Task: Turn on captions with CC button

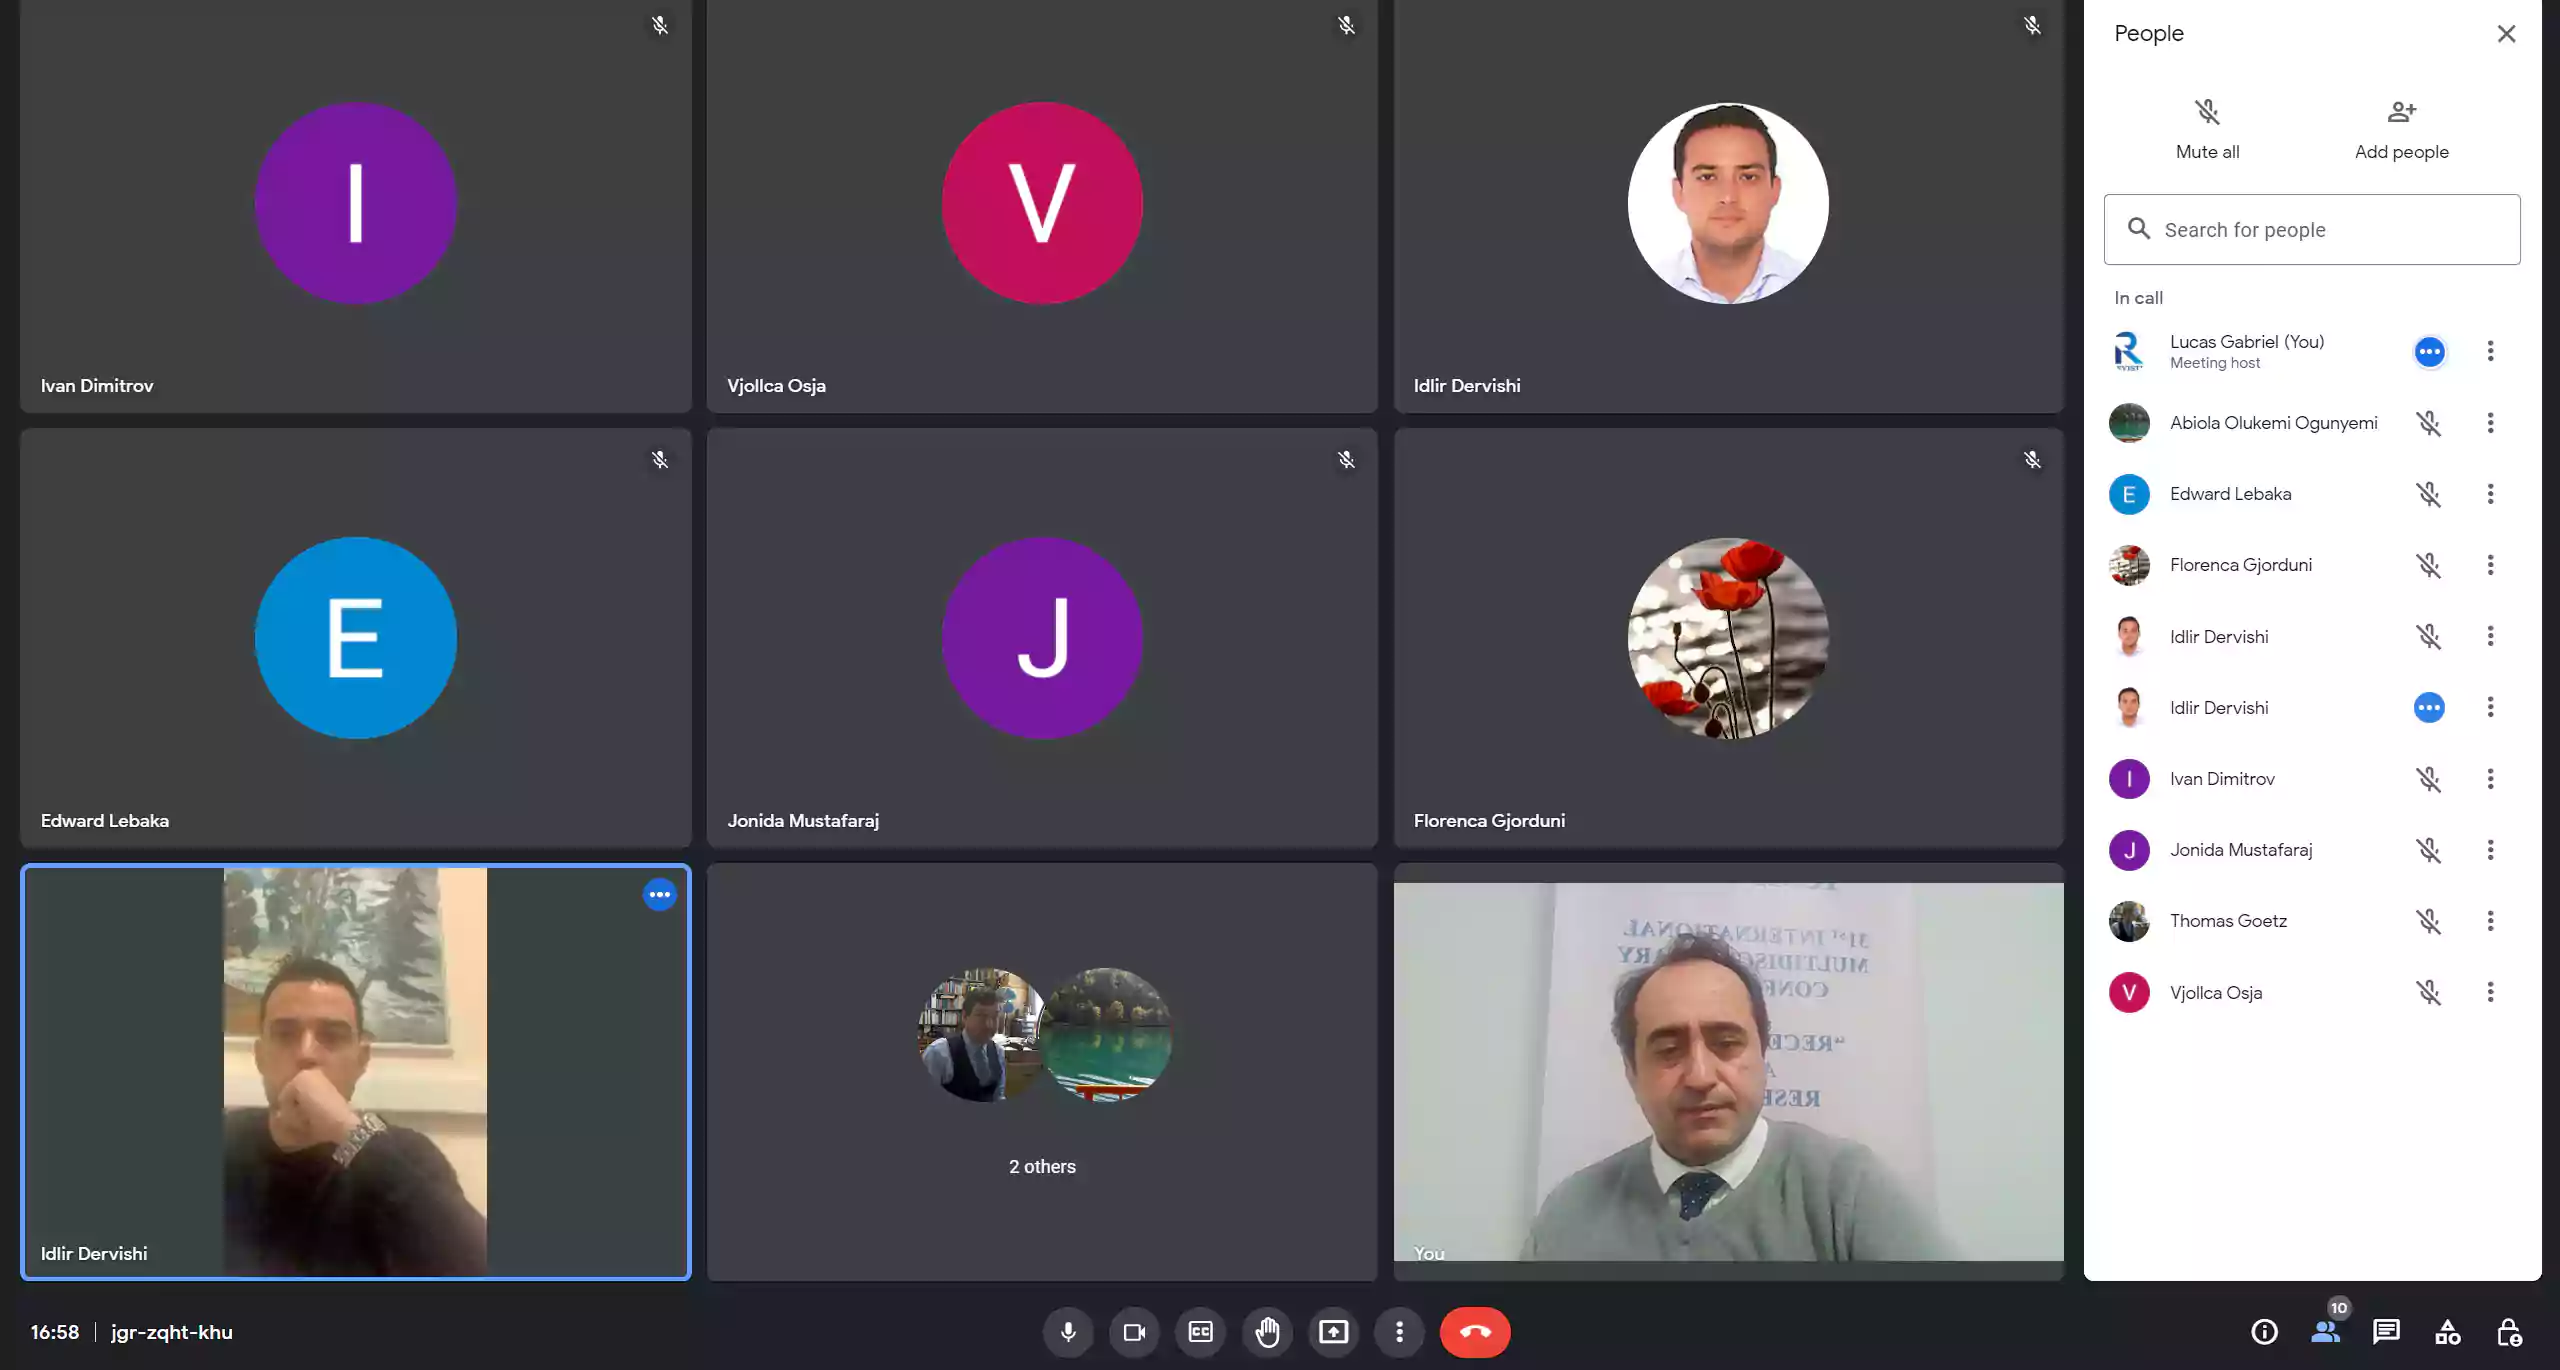Action: click(x=1200, y=1332)
